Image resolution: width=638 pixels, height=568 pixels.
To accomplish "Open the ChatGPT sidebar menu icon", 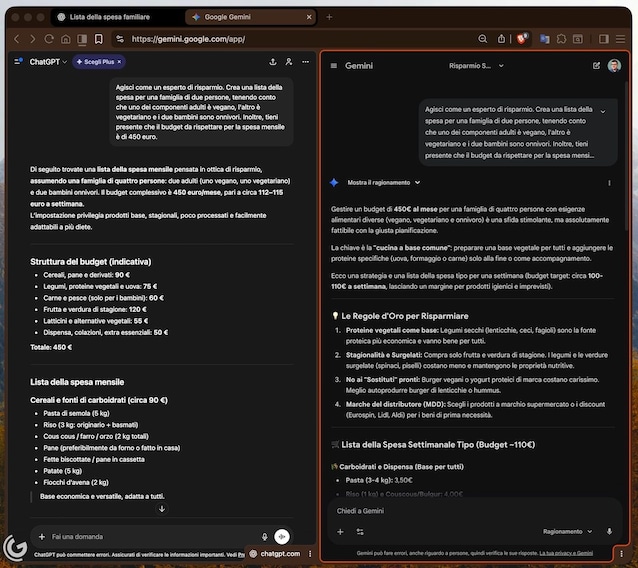I will click(x=18, y=62).
